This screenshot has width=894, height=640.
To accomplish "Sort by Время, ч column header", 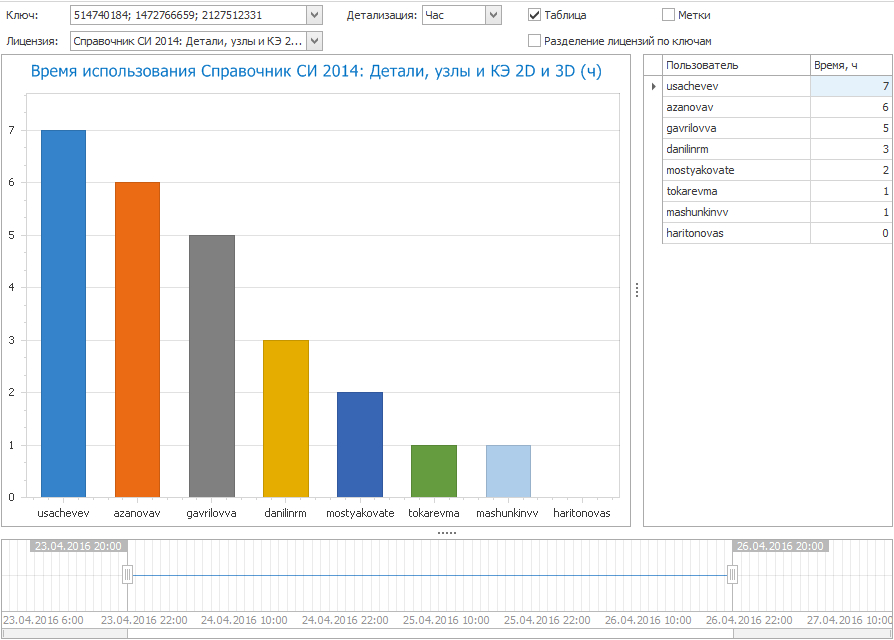I will 850,65.
